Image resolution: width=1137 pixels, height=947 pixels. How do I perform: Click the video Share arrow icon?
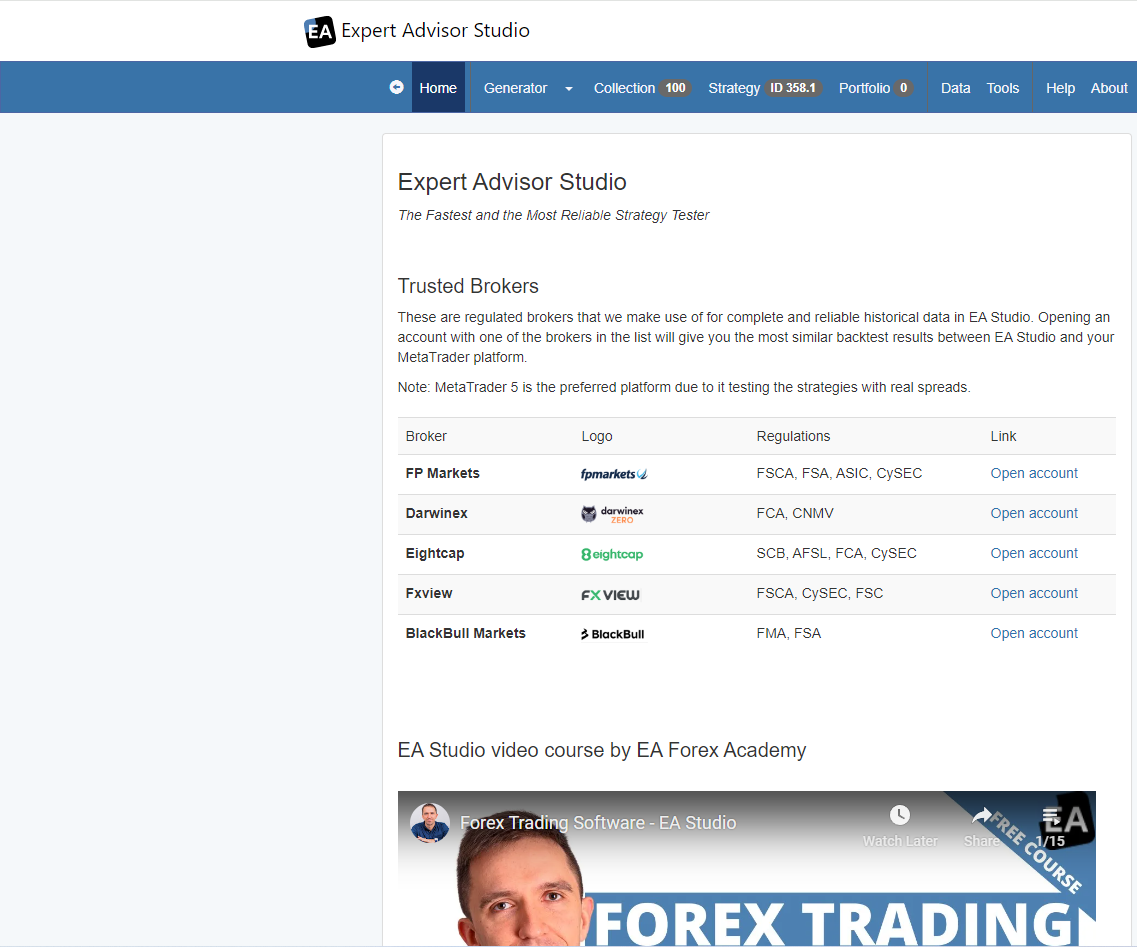(981, 816)
